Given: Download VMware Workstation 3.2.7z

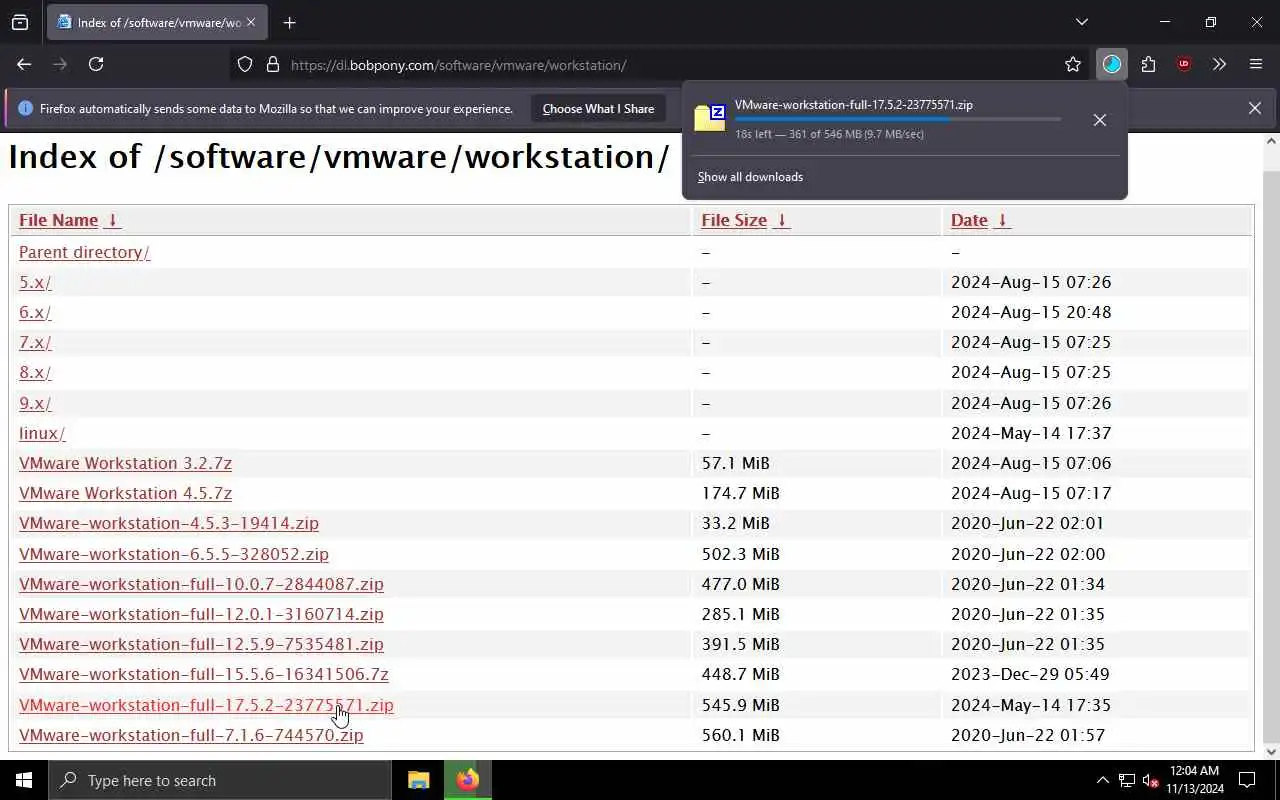Looking at the screenshot, I should 125,463.
